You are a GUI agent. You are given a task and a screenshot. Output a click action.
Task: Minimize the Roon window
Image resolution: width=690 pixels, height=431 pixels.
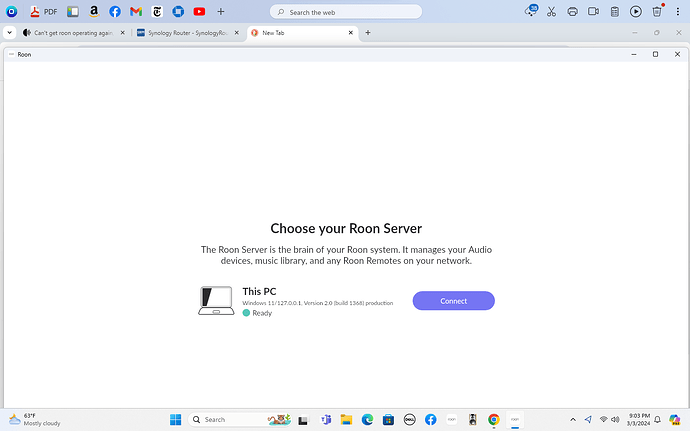[x=634, y=54]
